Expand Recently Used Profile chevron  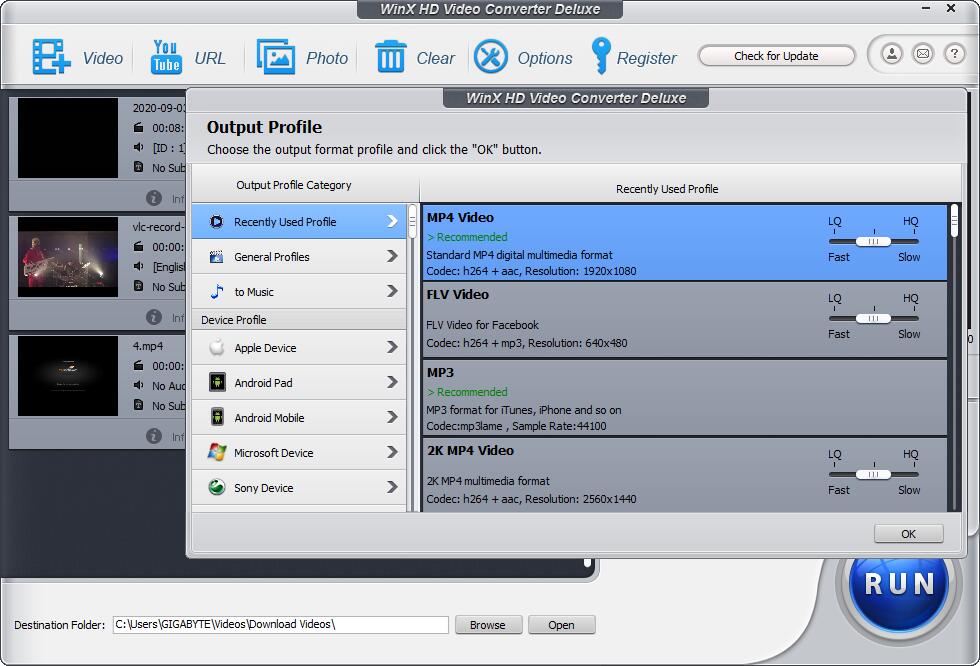pyautogui.click(x=392, y=221)
